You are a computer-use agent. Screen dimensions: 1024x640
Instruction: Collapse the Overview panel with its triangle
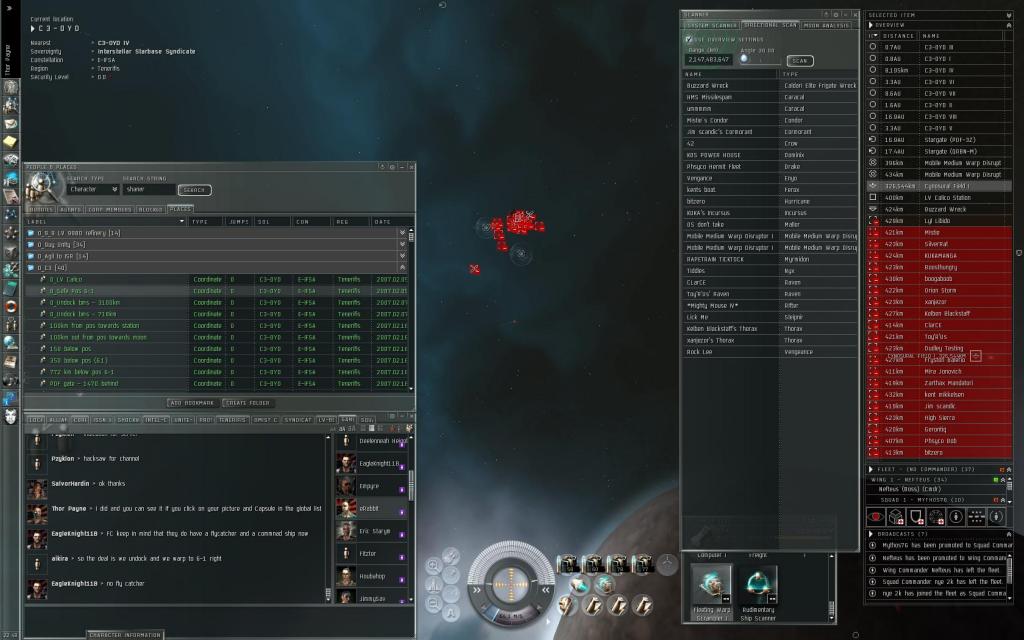tap(872, 25)
